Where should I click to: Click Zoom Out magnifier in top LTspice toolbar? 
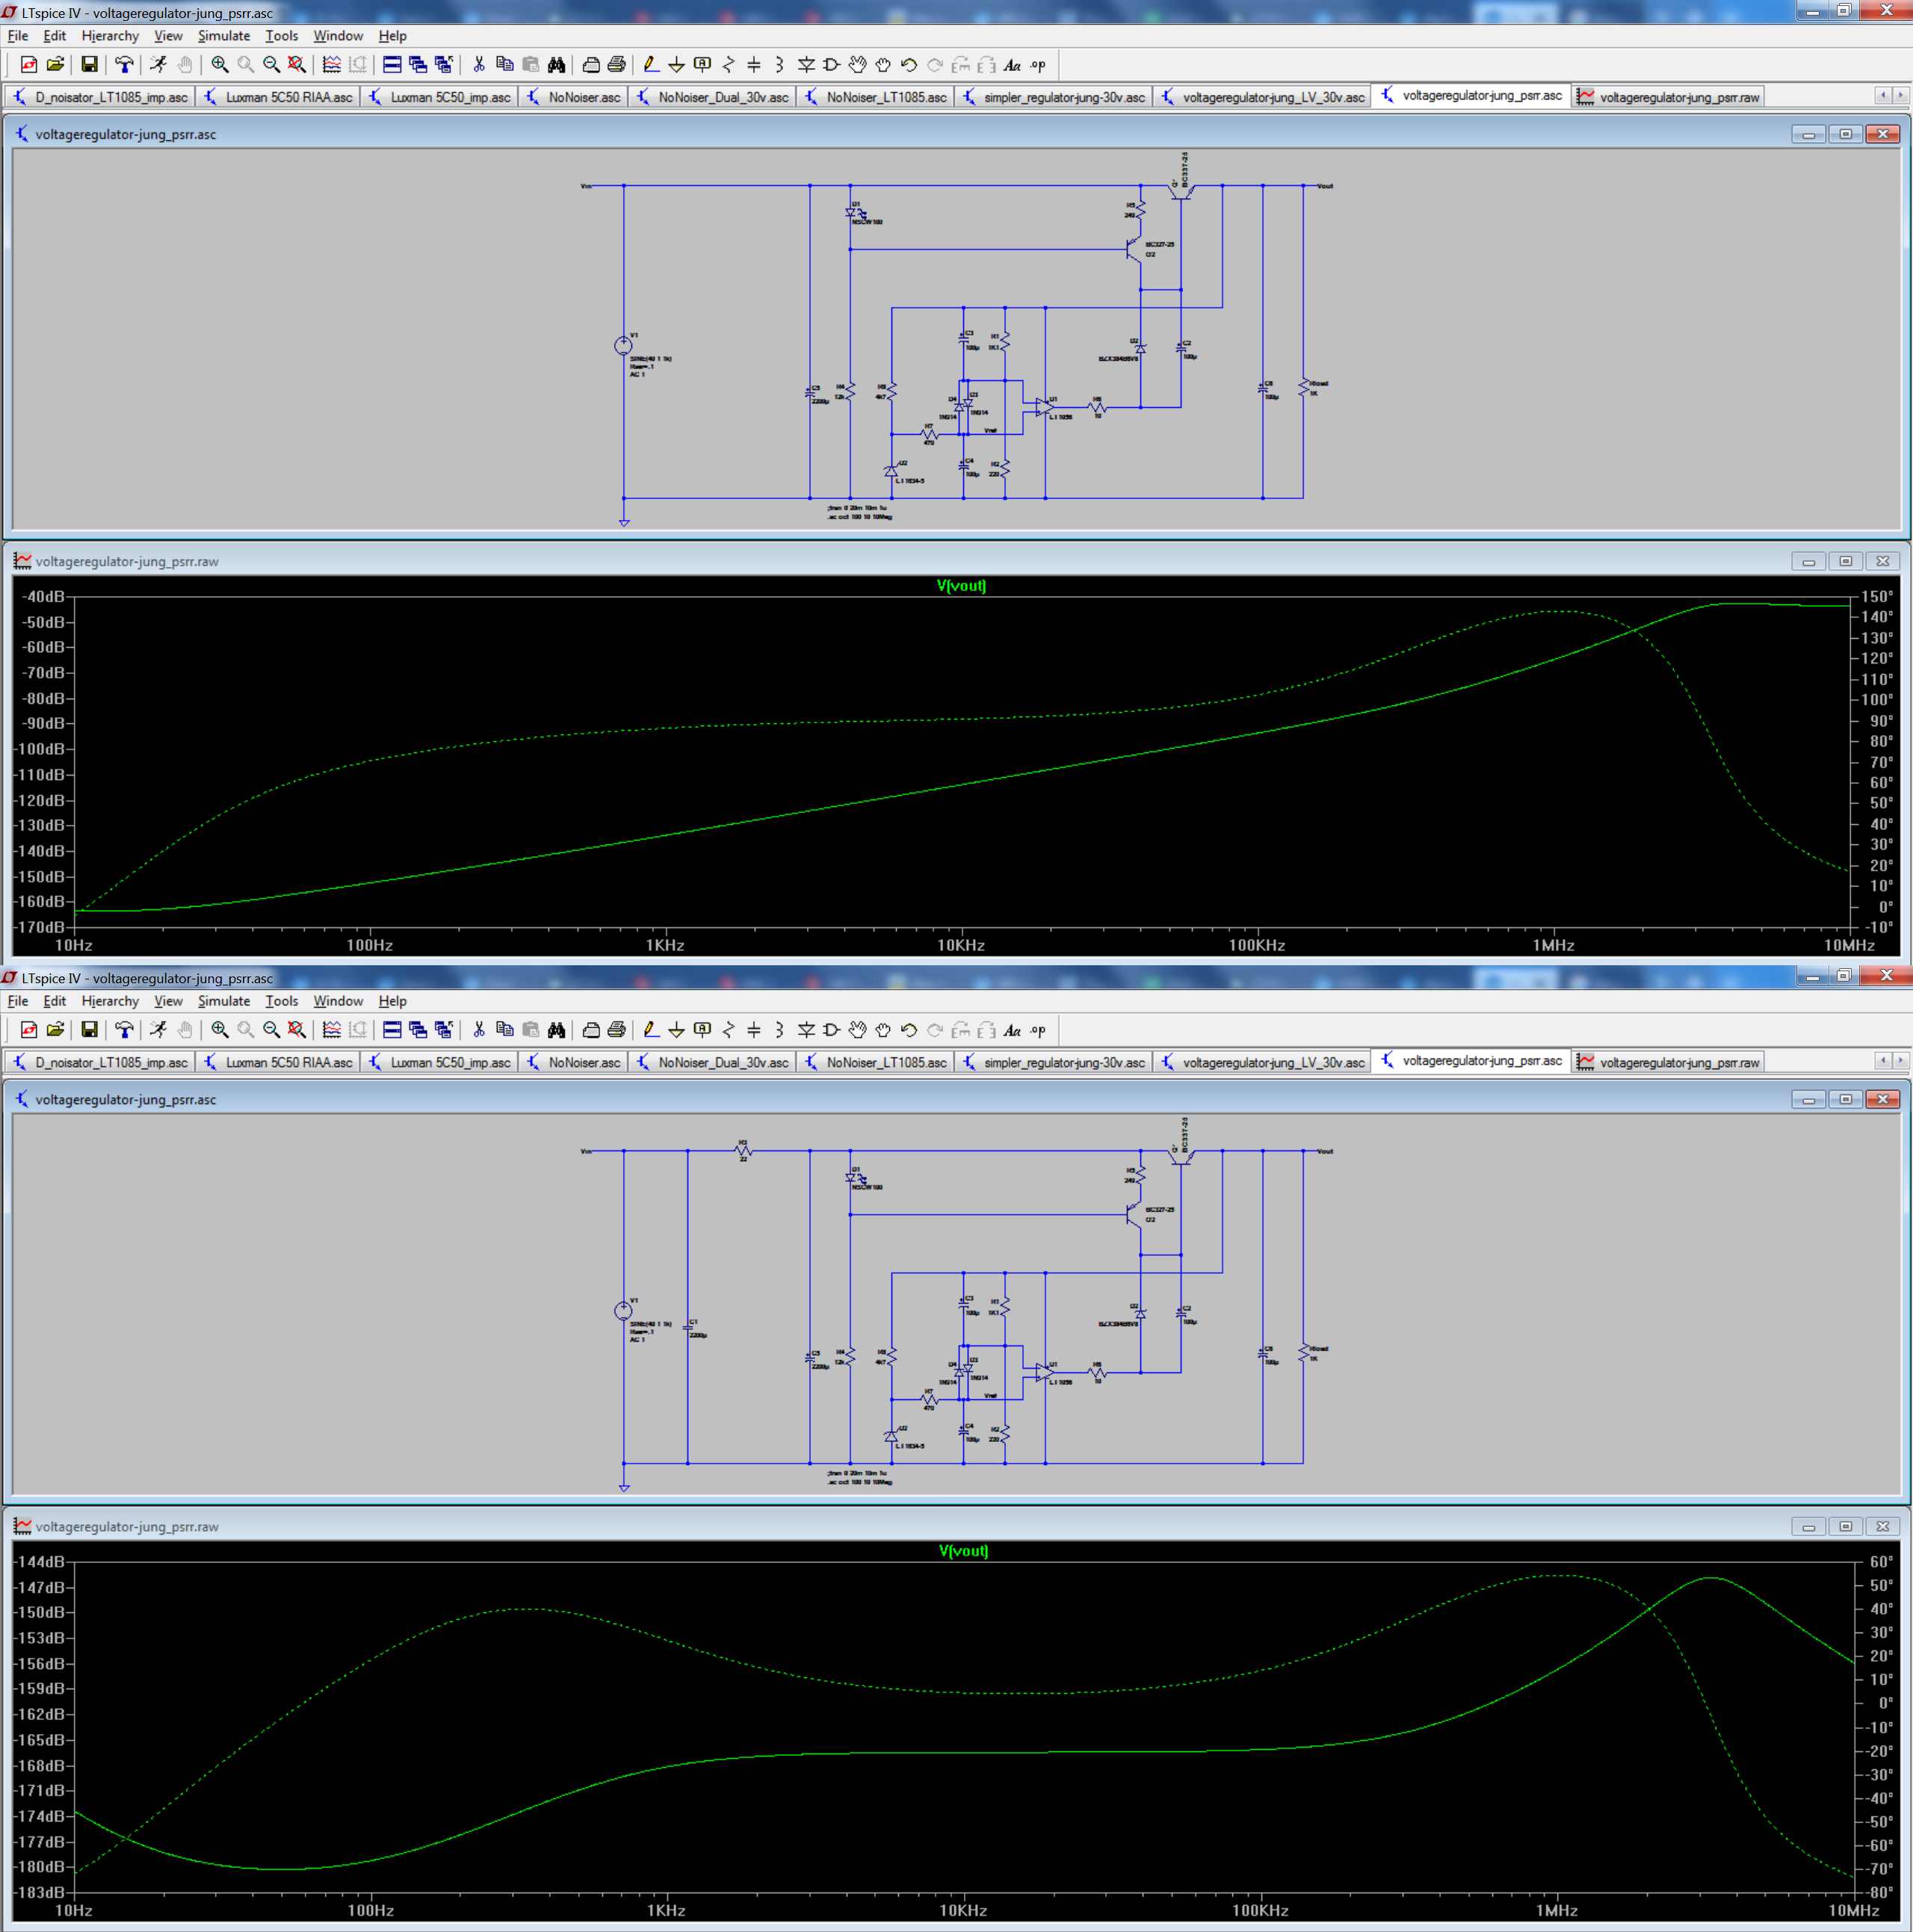point(271,65)
